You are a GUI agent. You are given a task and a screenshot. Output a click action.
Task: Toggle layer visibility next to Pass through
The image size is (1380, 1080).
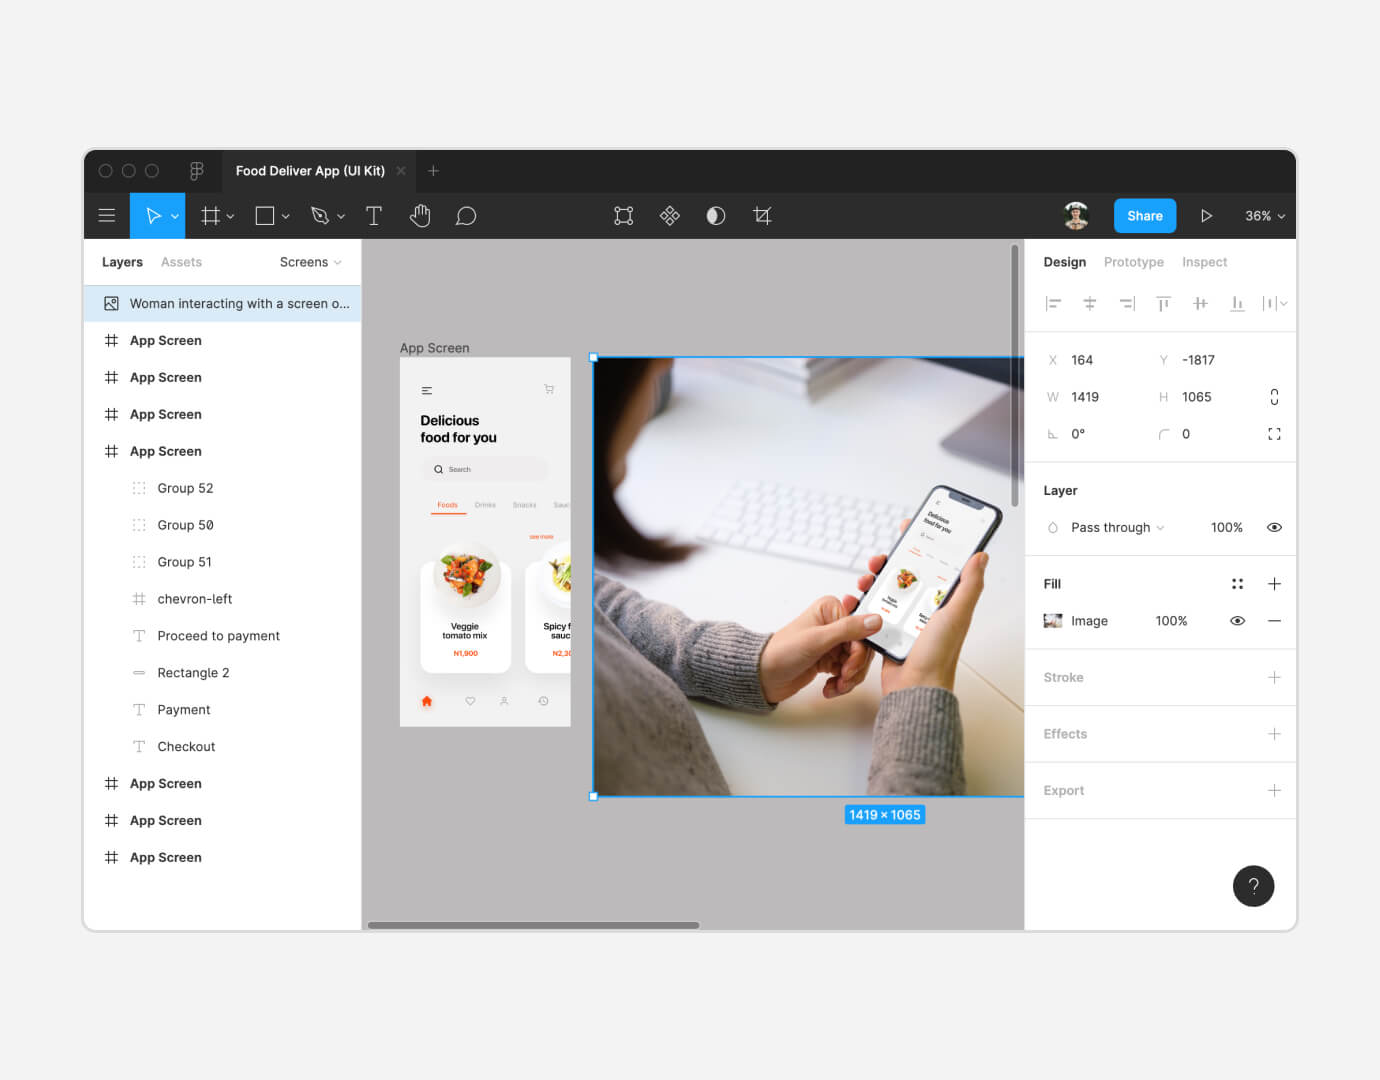click(1273, 527)
